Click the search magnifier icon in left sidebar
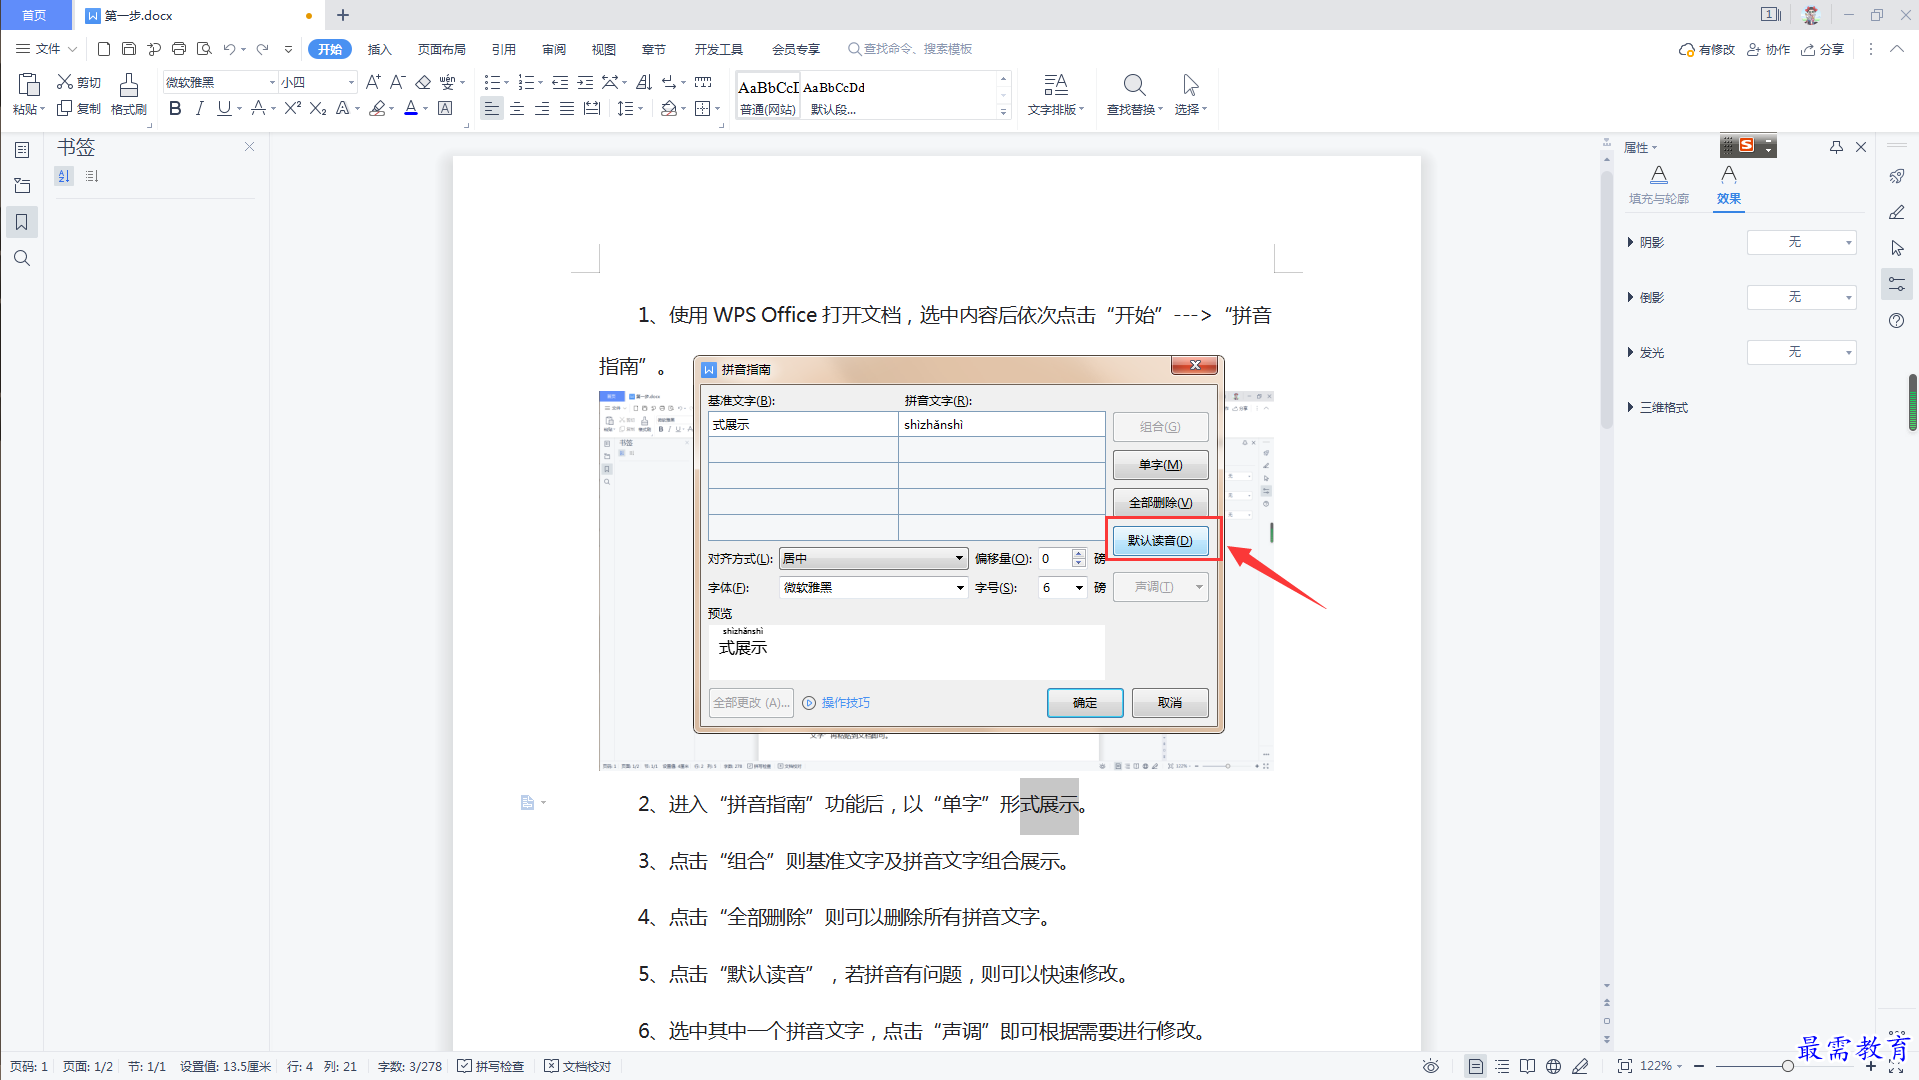Screen dimensions: 1919x1080 [x=22, y=258]
